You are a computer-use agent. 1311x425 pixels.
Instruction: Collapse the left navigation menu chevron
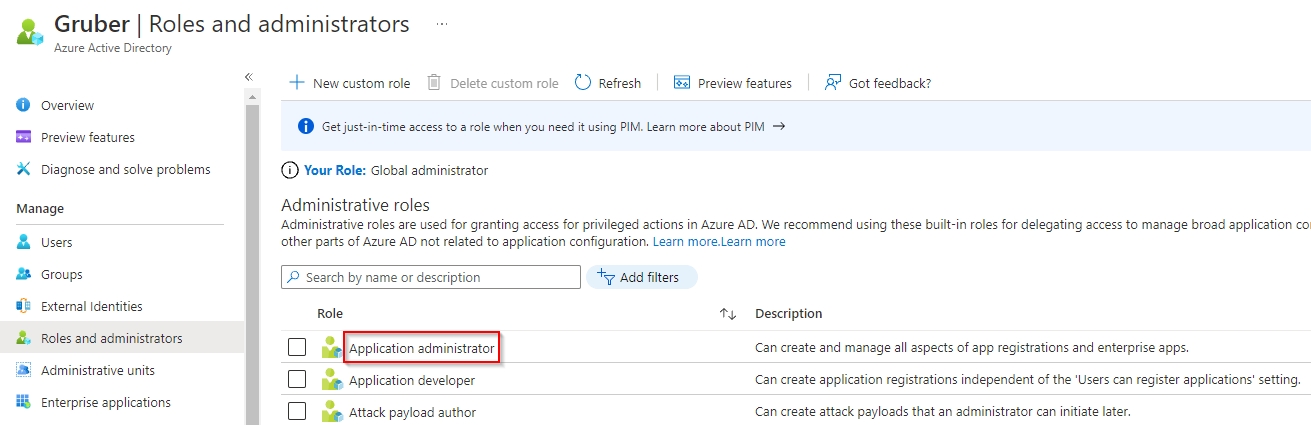pyautogui.click(x=249, y=77)
